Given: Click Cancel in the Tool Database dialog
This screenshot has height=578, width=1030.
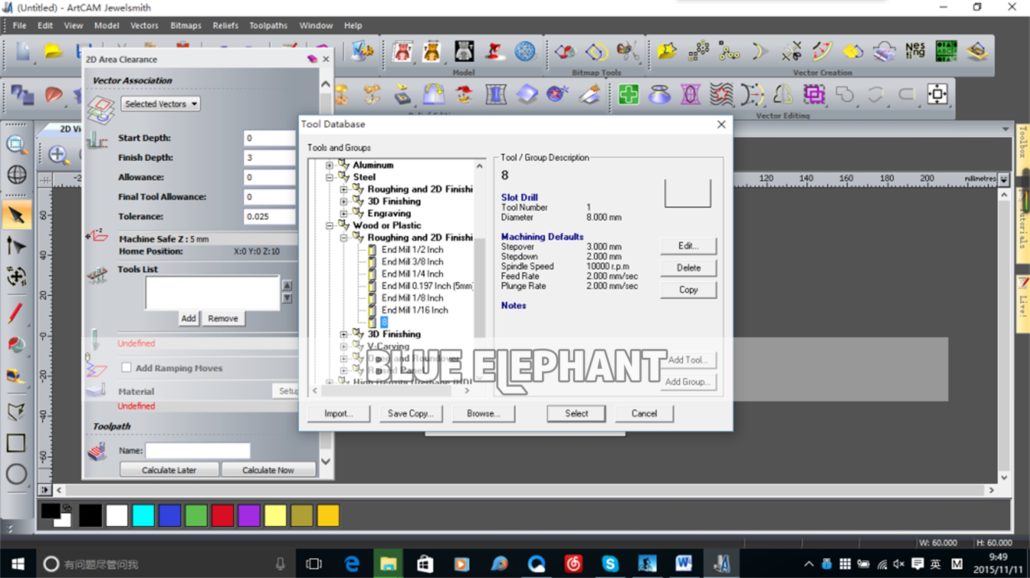Looking at the screenshot, I should point(644,413).
